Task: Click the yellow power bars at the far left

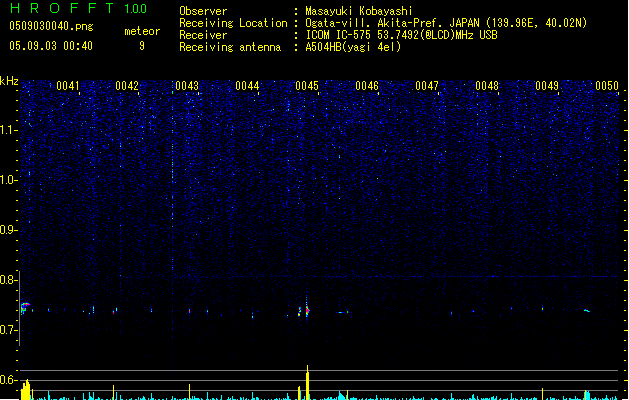Action: [26, 390]
